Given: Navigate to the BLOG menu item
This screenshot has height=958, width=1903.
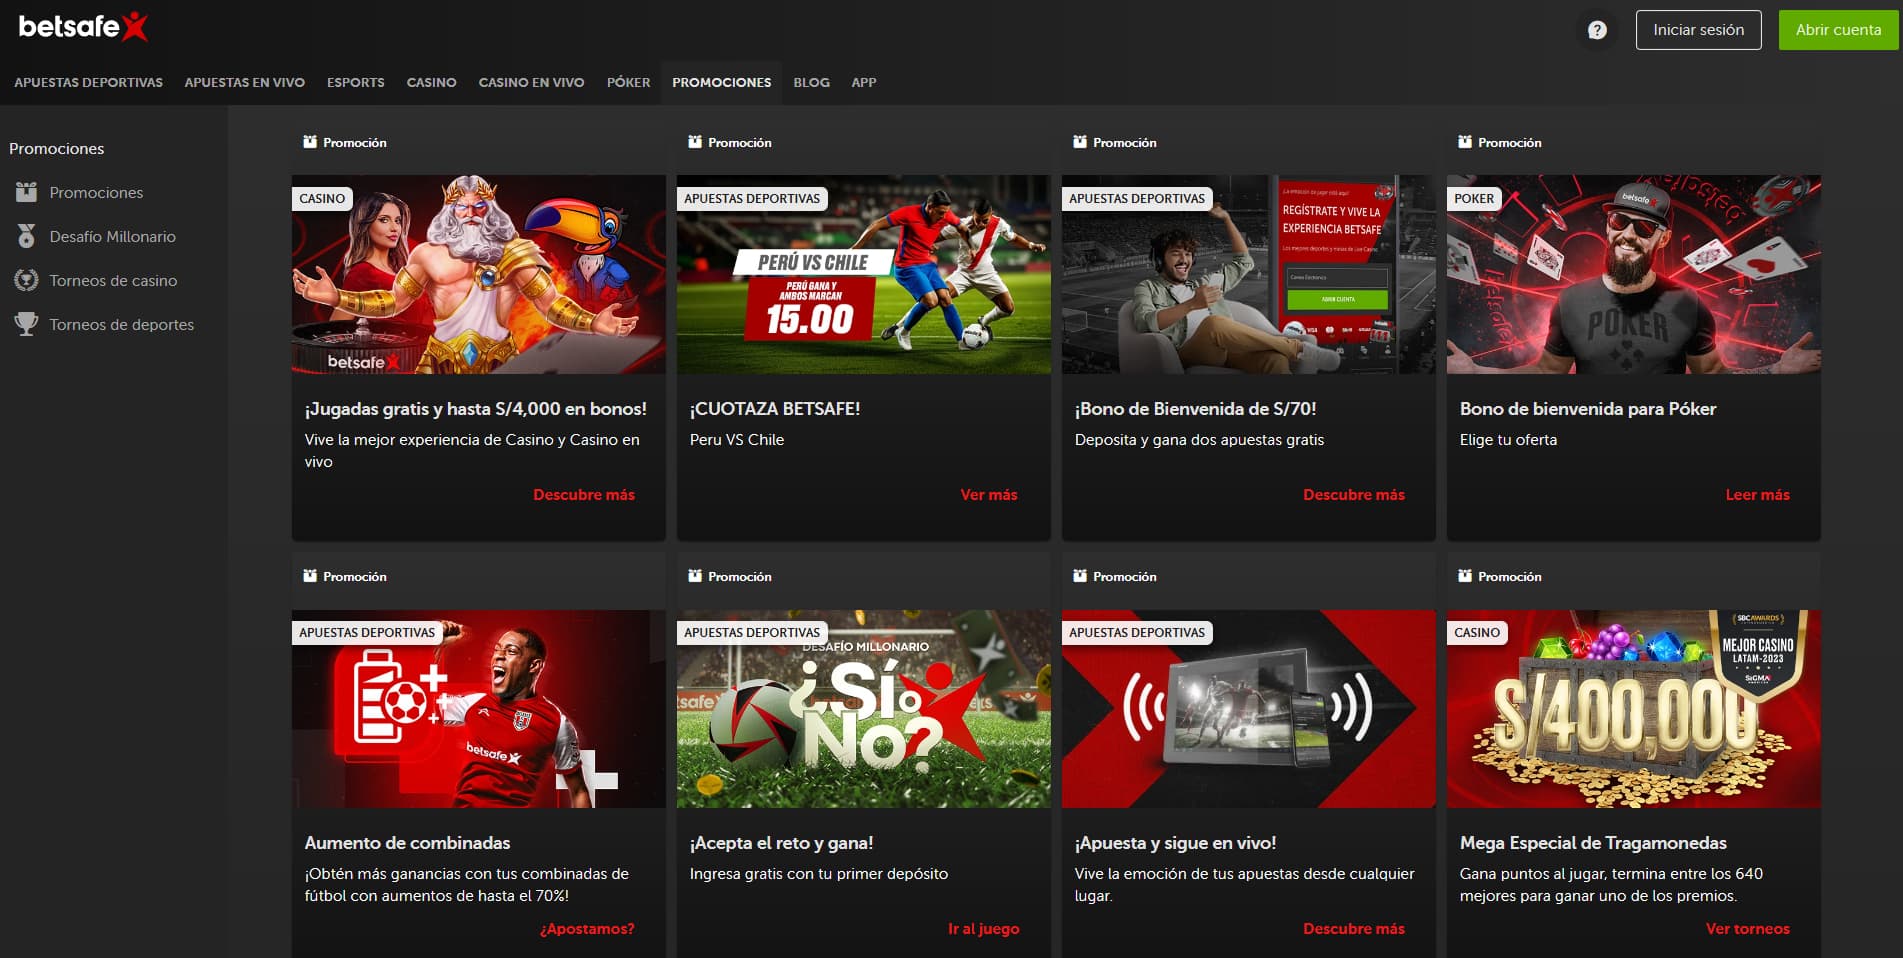Looking at the screenshot, I should coord(810,82).
